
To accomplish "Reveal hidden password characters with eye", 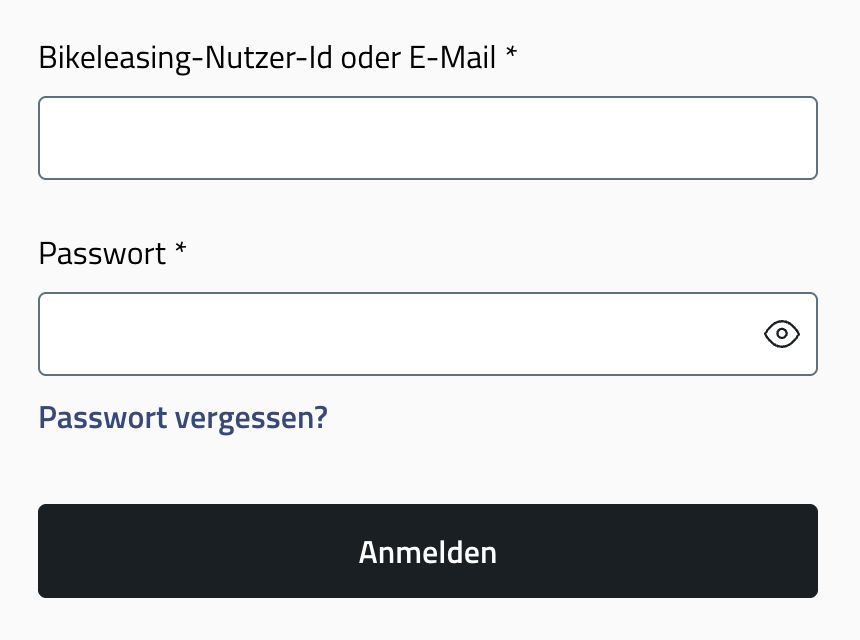I will coord(782,334).
